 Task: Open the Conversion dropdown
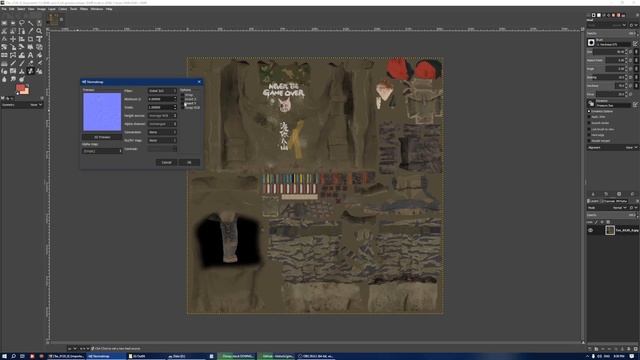(x=162, y=132)
